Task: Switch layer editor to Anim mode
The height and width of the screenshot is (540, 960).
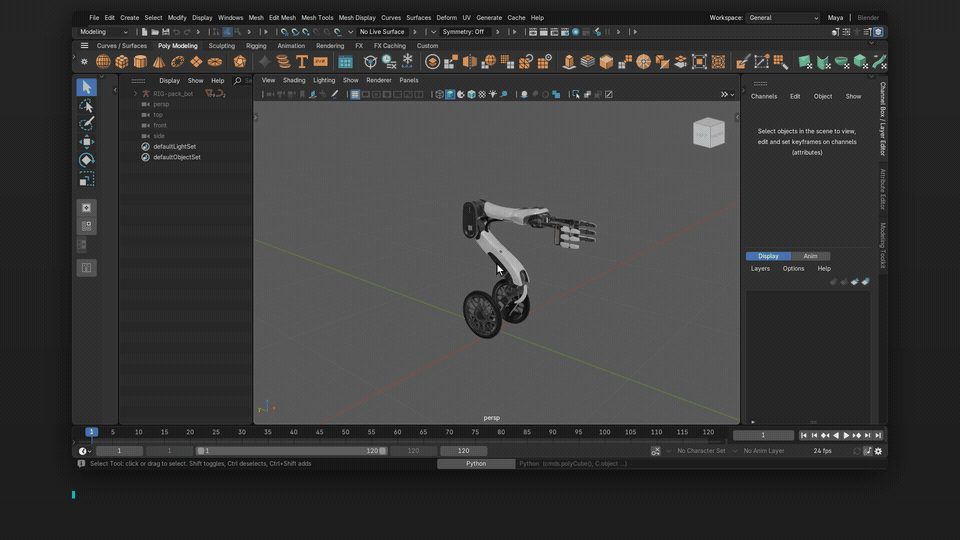Action: 810,256
